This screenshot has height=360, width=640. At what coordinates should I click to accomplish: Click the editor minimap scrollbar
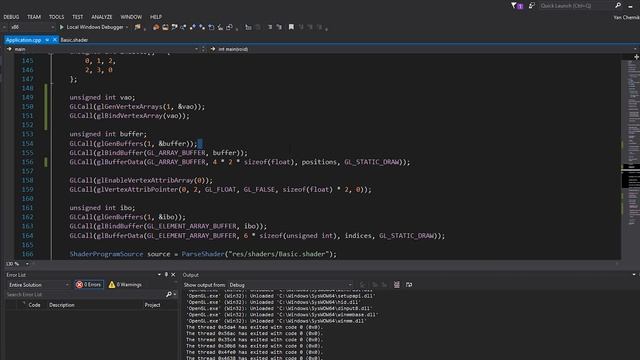(x=631, y=159)
